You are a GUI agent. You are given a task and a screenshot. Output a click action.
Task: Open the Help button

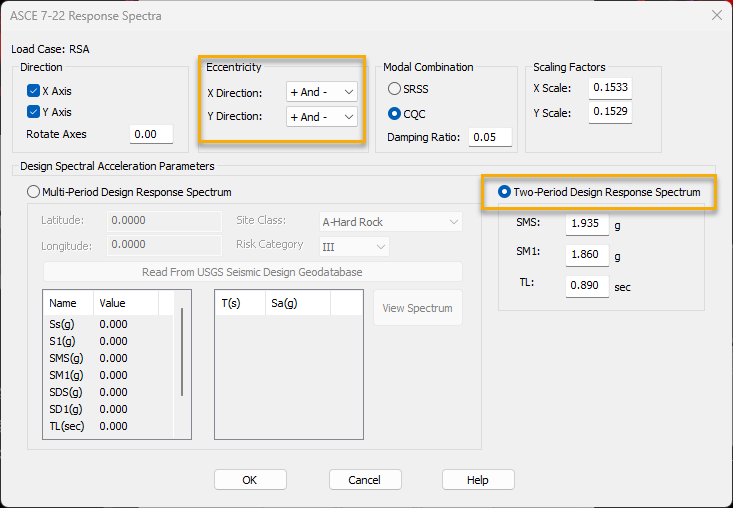tap(478, 480)
